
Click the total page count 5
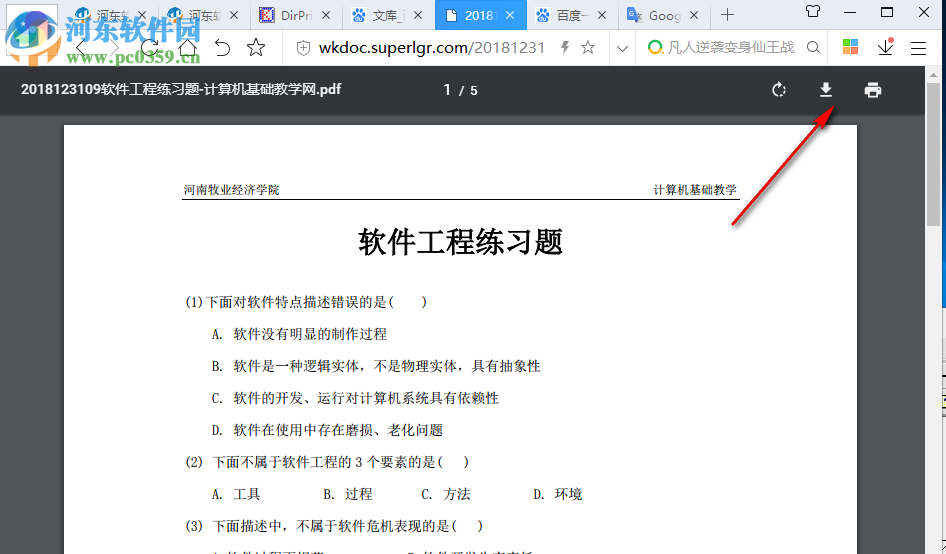pyautogui.click(x=474, y=91)
